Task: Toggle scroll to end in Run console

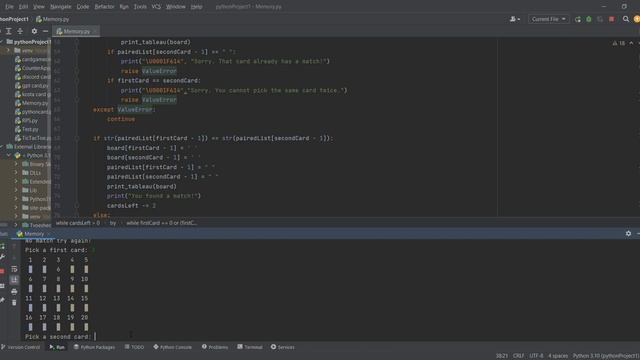Action: (x=14, y=280)
